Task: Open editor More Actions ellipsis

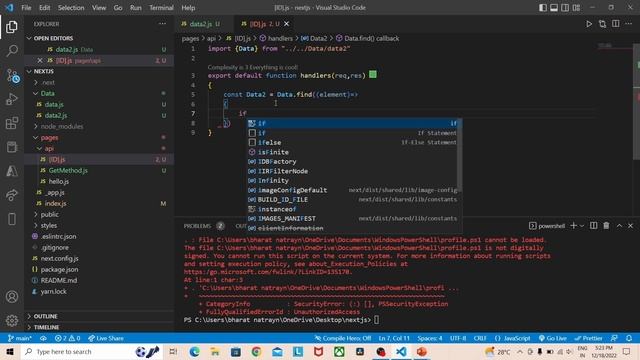Action: (629, 24)
